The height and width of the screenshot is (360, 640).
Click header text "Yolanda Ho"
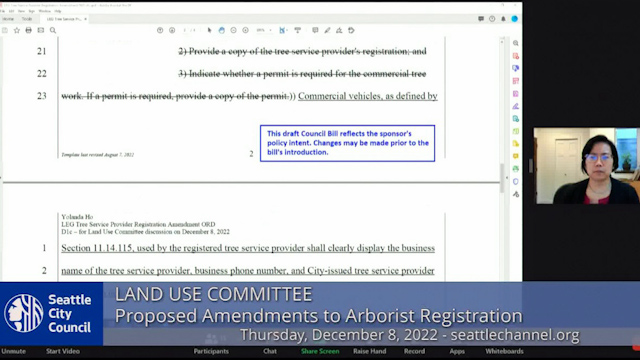(77, 217)
